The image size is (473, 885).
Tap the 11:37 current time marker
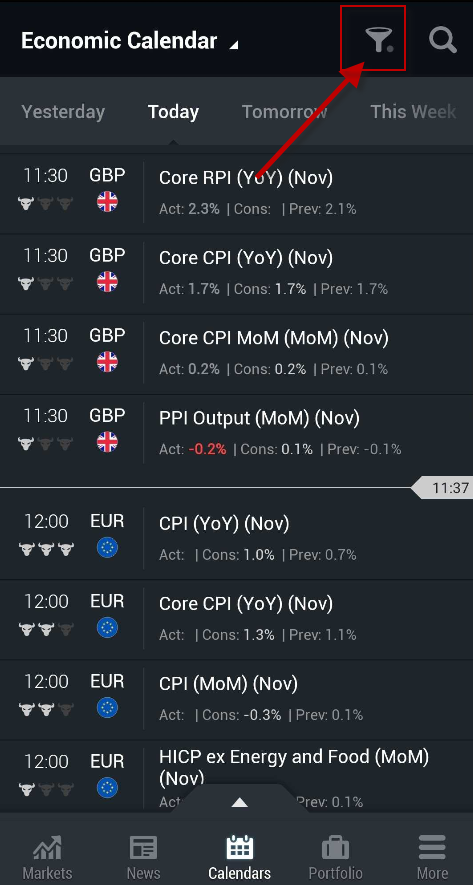[443, 488]
